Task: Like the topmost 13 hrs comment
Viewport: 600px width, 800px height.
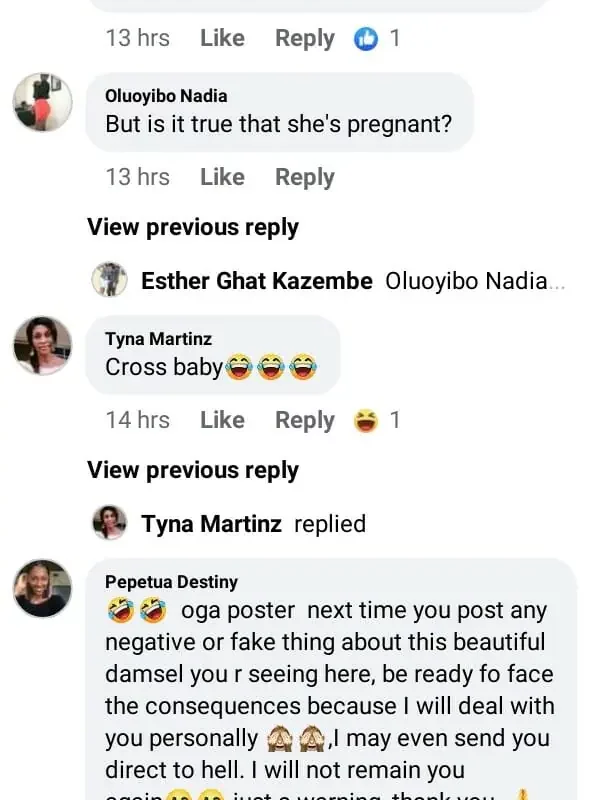Action: coord(222,38)
